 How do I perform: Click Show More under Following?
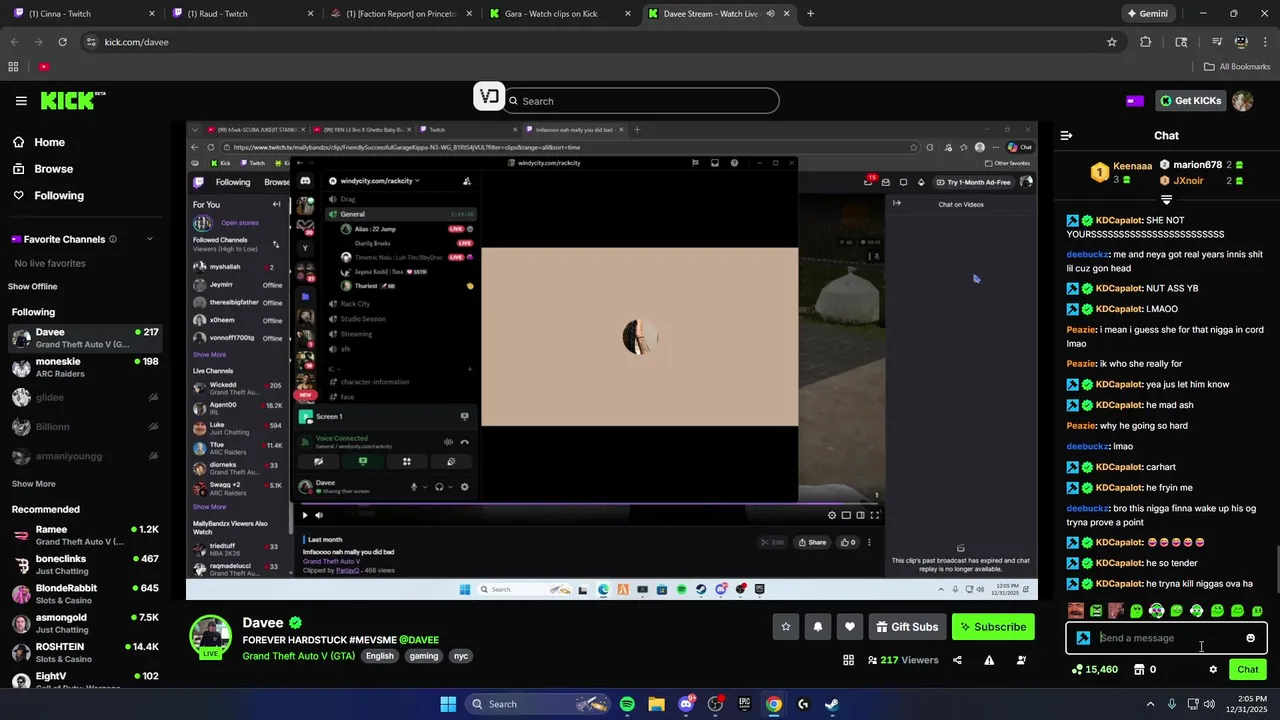(x=33, y=484)
